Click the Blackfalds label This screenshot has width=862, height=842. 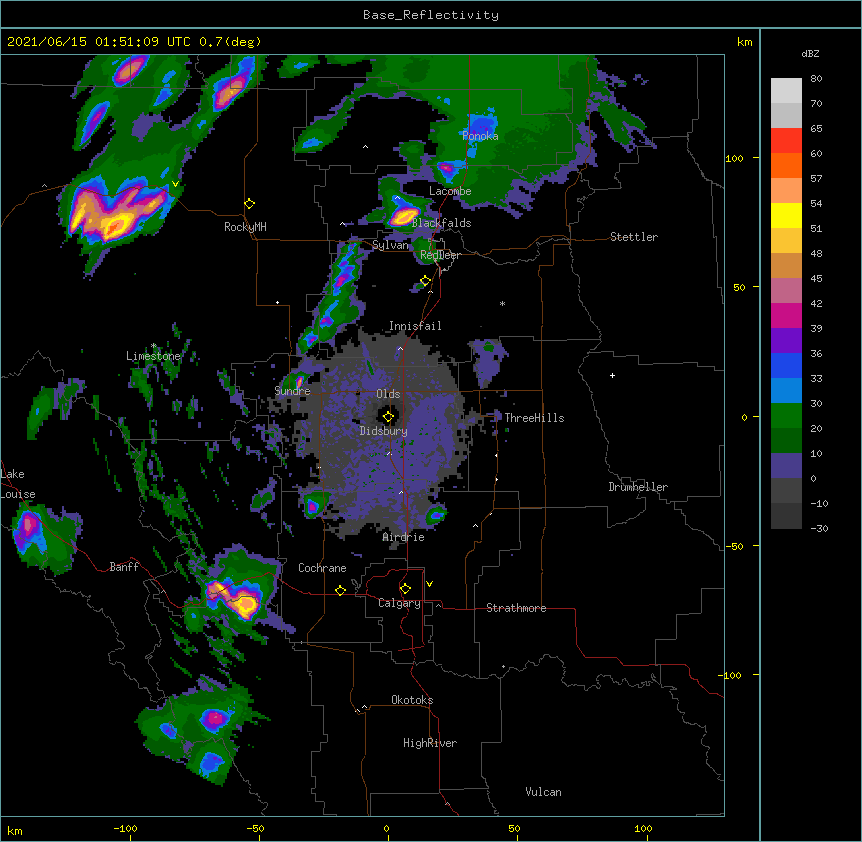click(x=441, y=223)
